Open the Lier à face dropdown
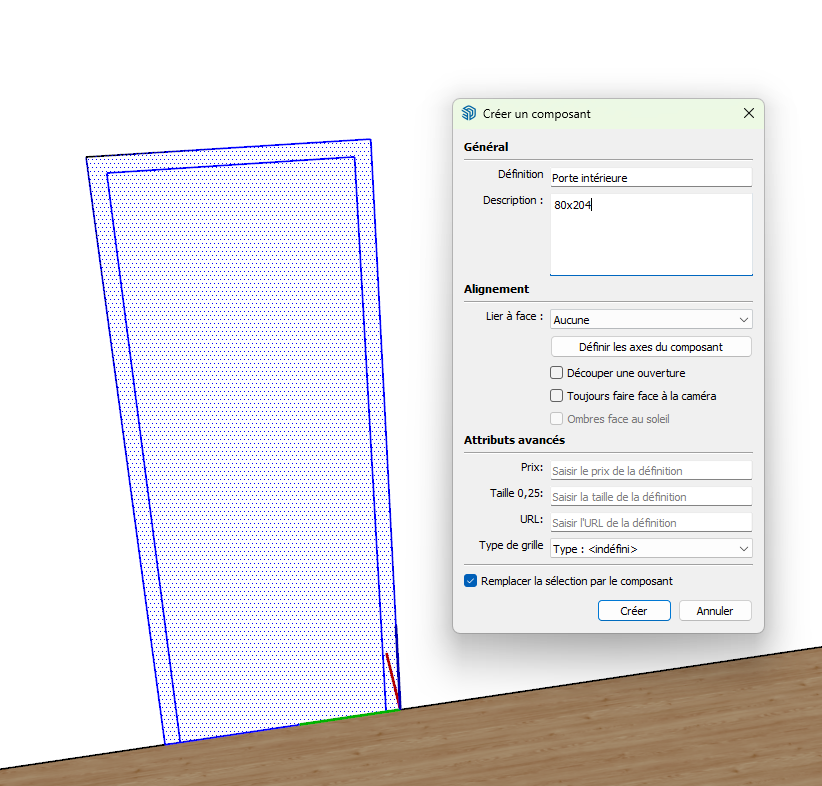822x786 pixels. tap(651, 319)
